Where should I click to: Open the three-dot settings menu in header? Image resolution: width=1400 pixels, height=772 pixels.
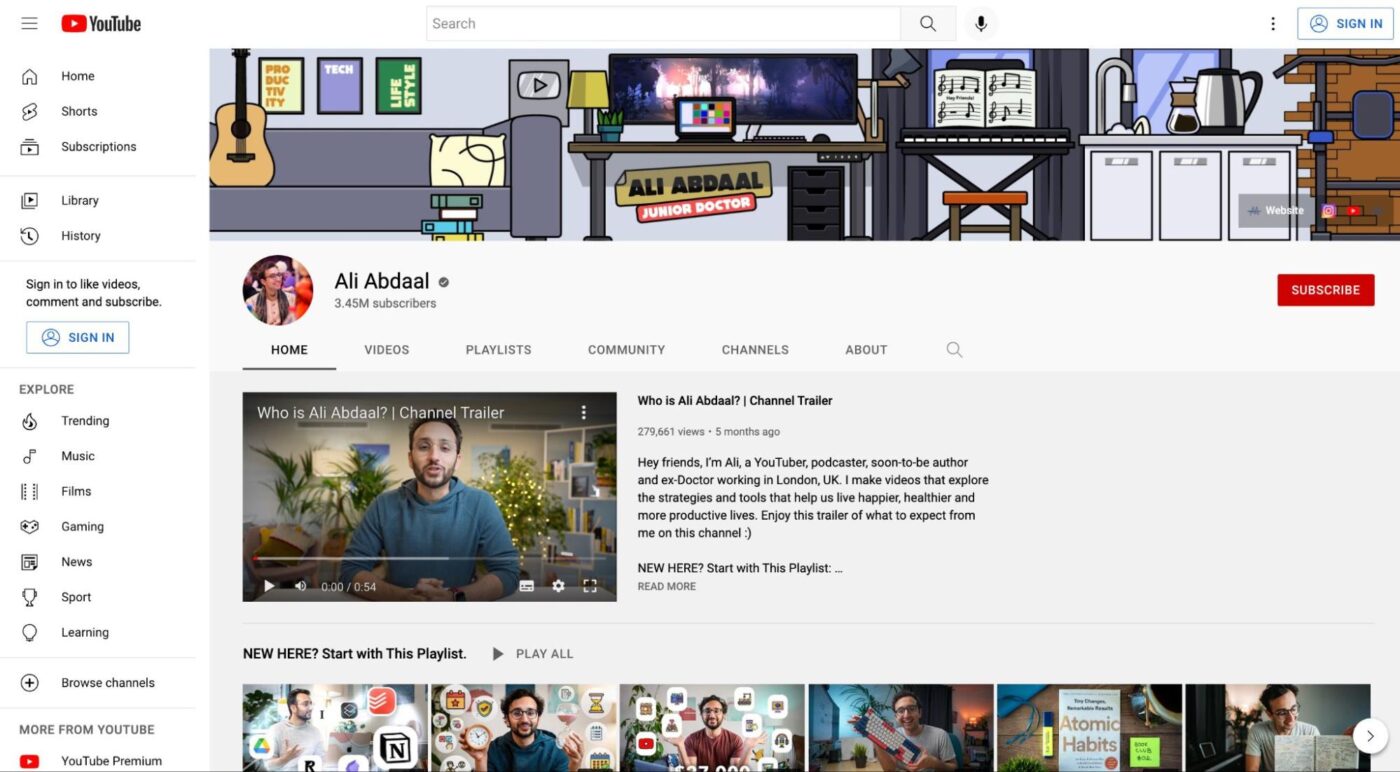pos(1272,24)
